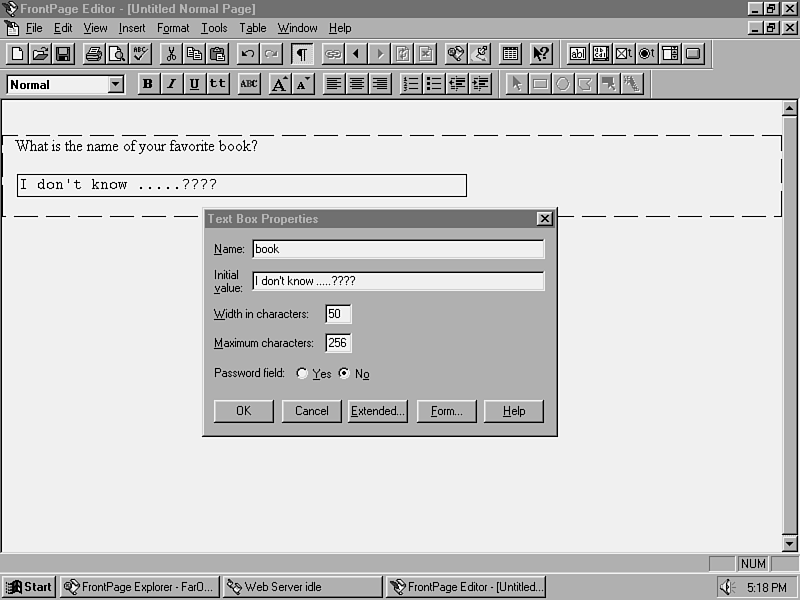
Task: Click the numbered list icon
Action: pyautogui.click(x=411, y=84)
